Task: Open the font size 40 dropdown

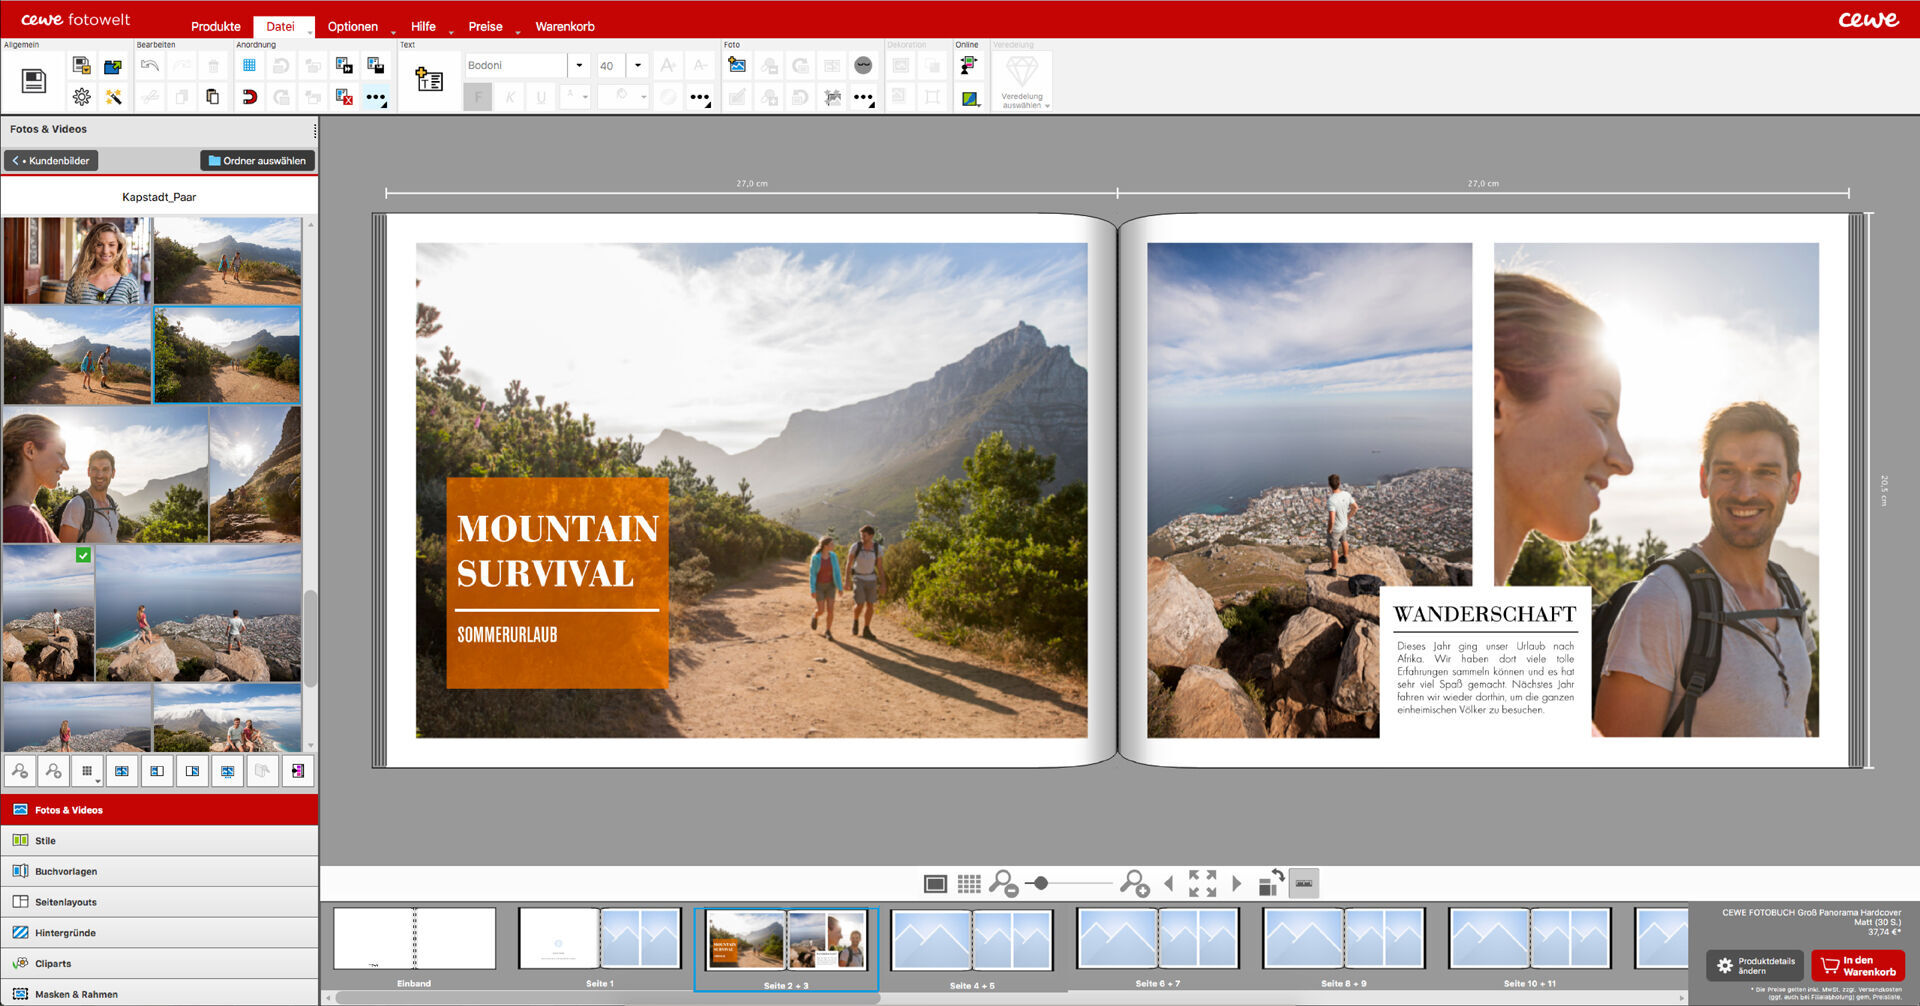Action: (x=638, y=66)
